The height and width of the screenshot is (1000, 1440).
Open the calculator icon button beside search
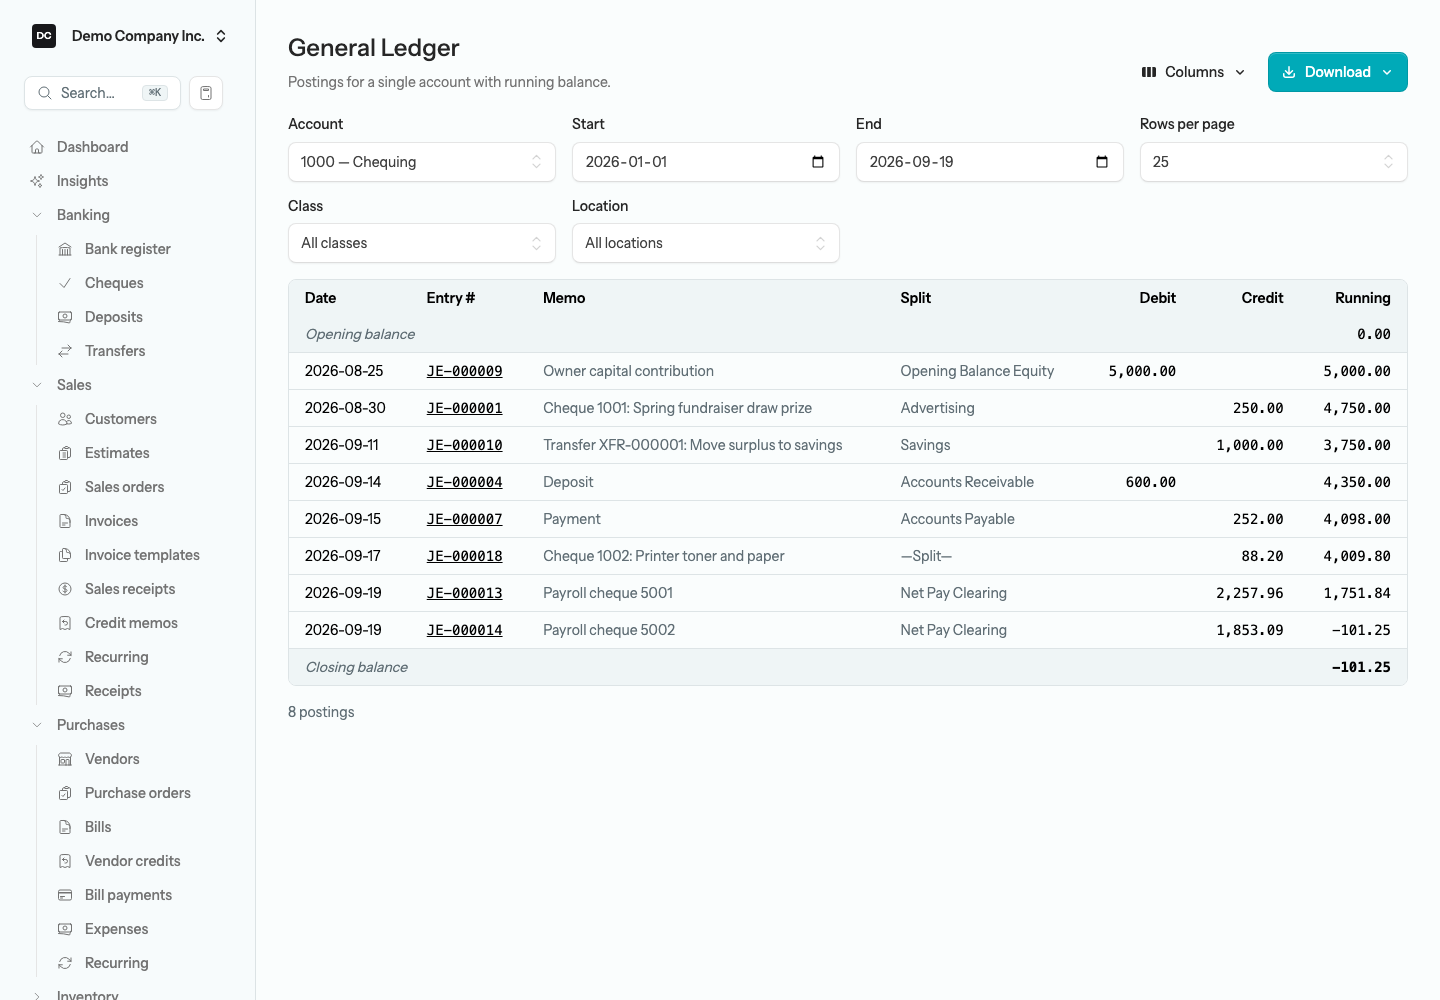click(206, 93)
